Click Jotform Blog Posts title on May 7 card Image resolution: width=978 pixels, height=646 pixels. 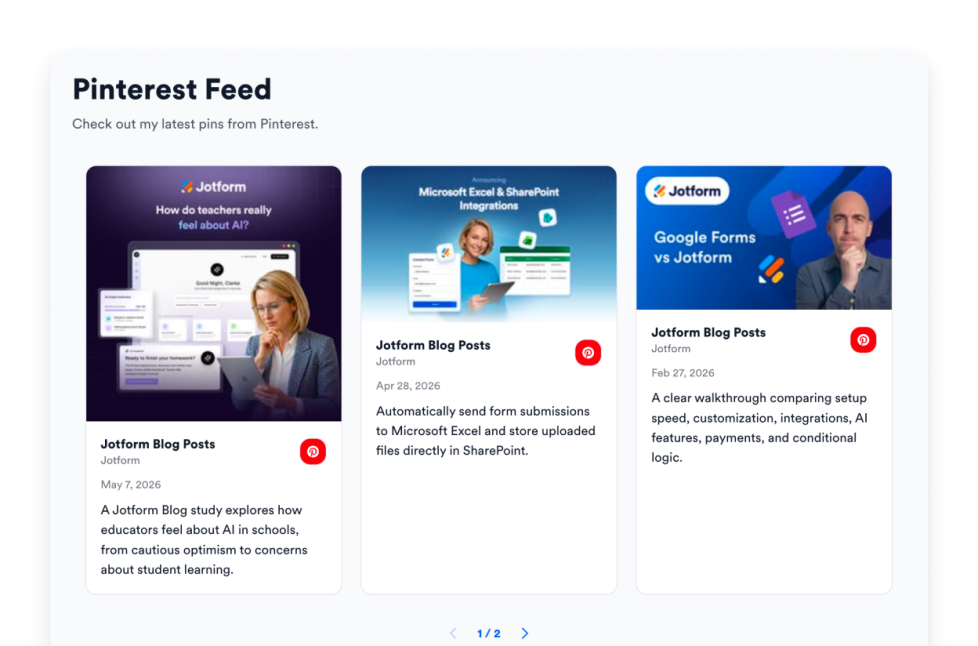[x=158, y=444]
